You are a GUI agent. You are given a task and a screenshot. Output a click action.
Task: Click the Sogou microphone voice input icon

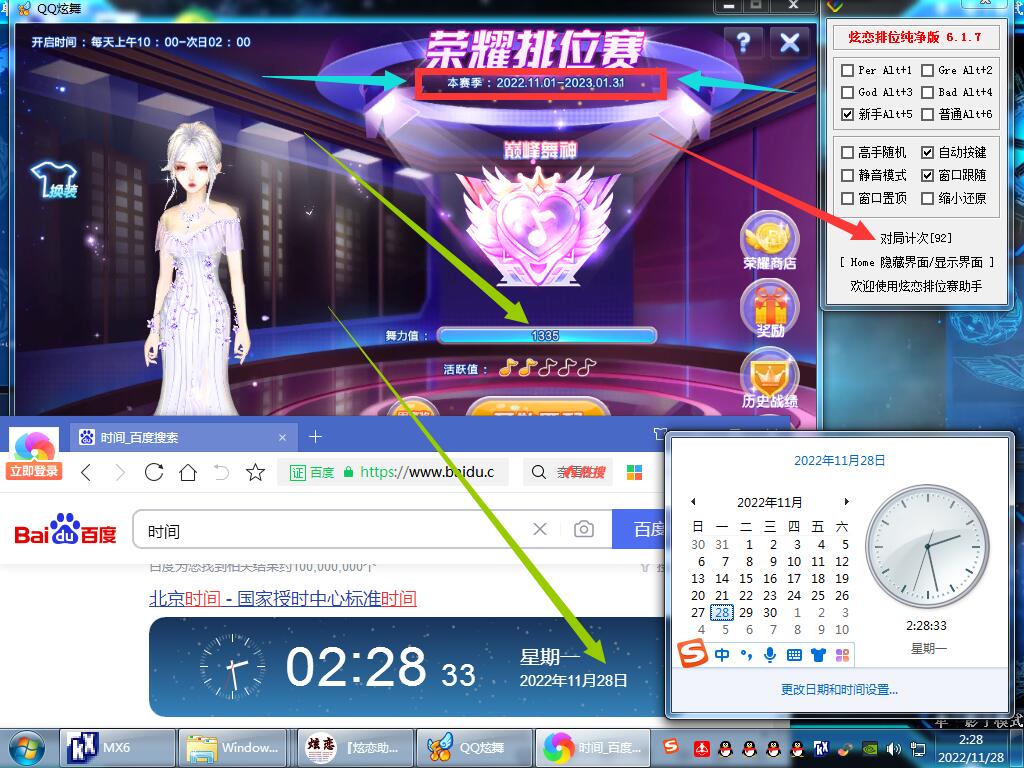tap(770, 654)
